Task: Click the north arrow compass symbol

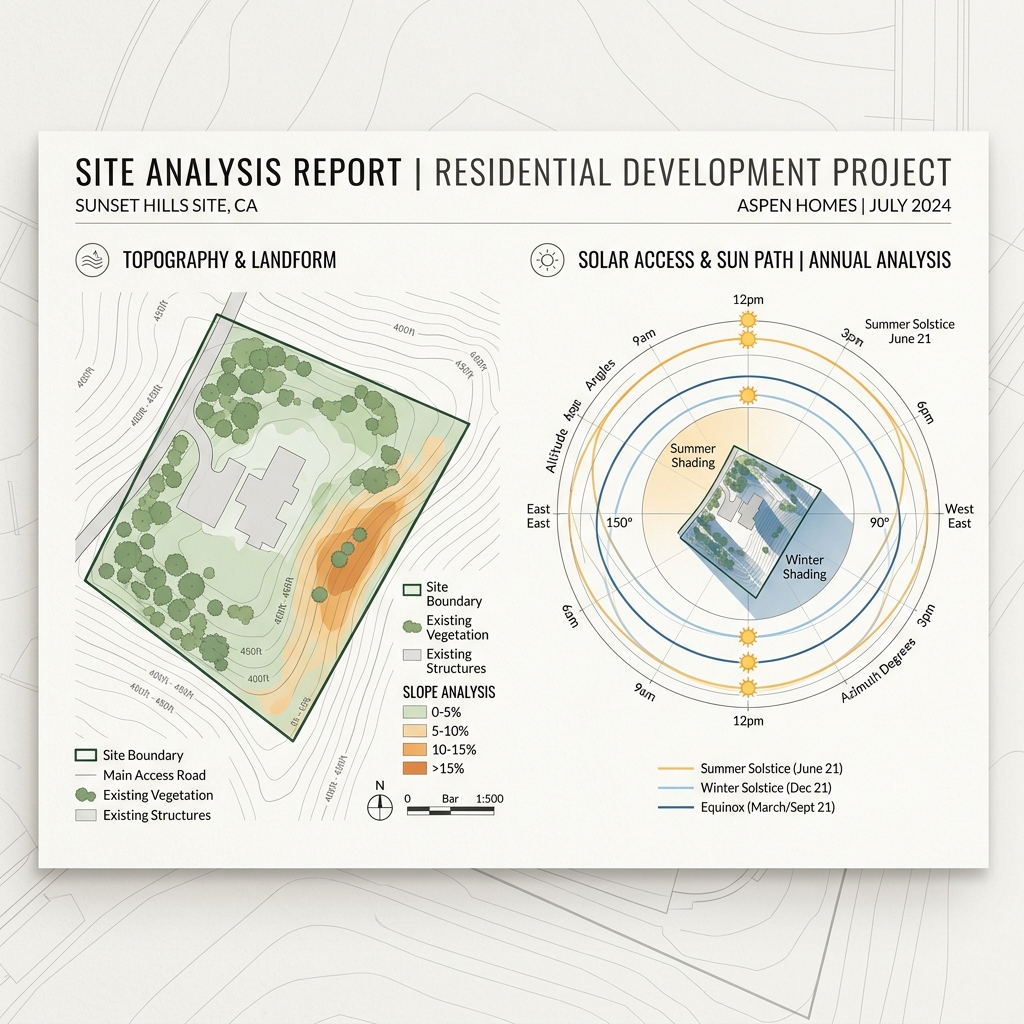Action: click(x=379, y=807)
